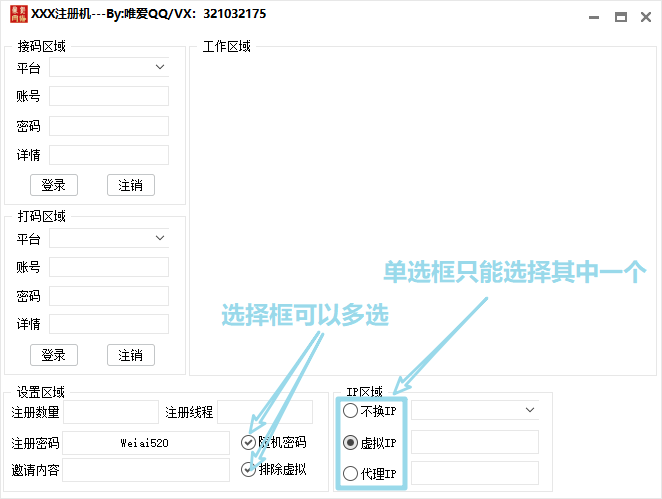Click the red app icon in title bar
Viewport: 662px width, 499px height.
(19, 14)
